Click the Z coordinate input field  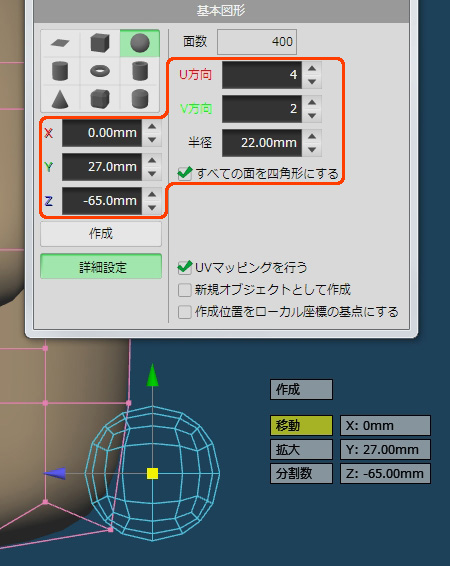click(102, 201)
